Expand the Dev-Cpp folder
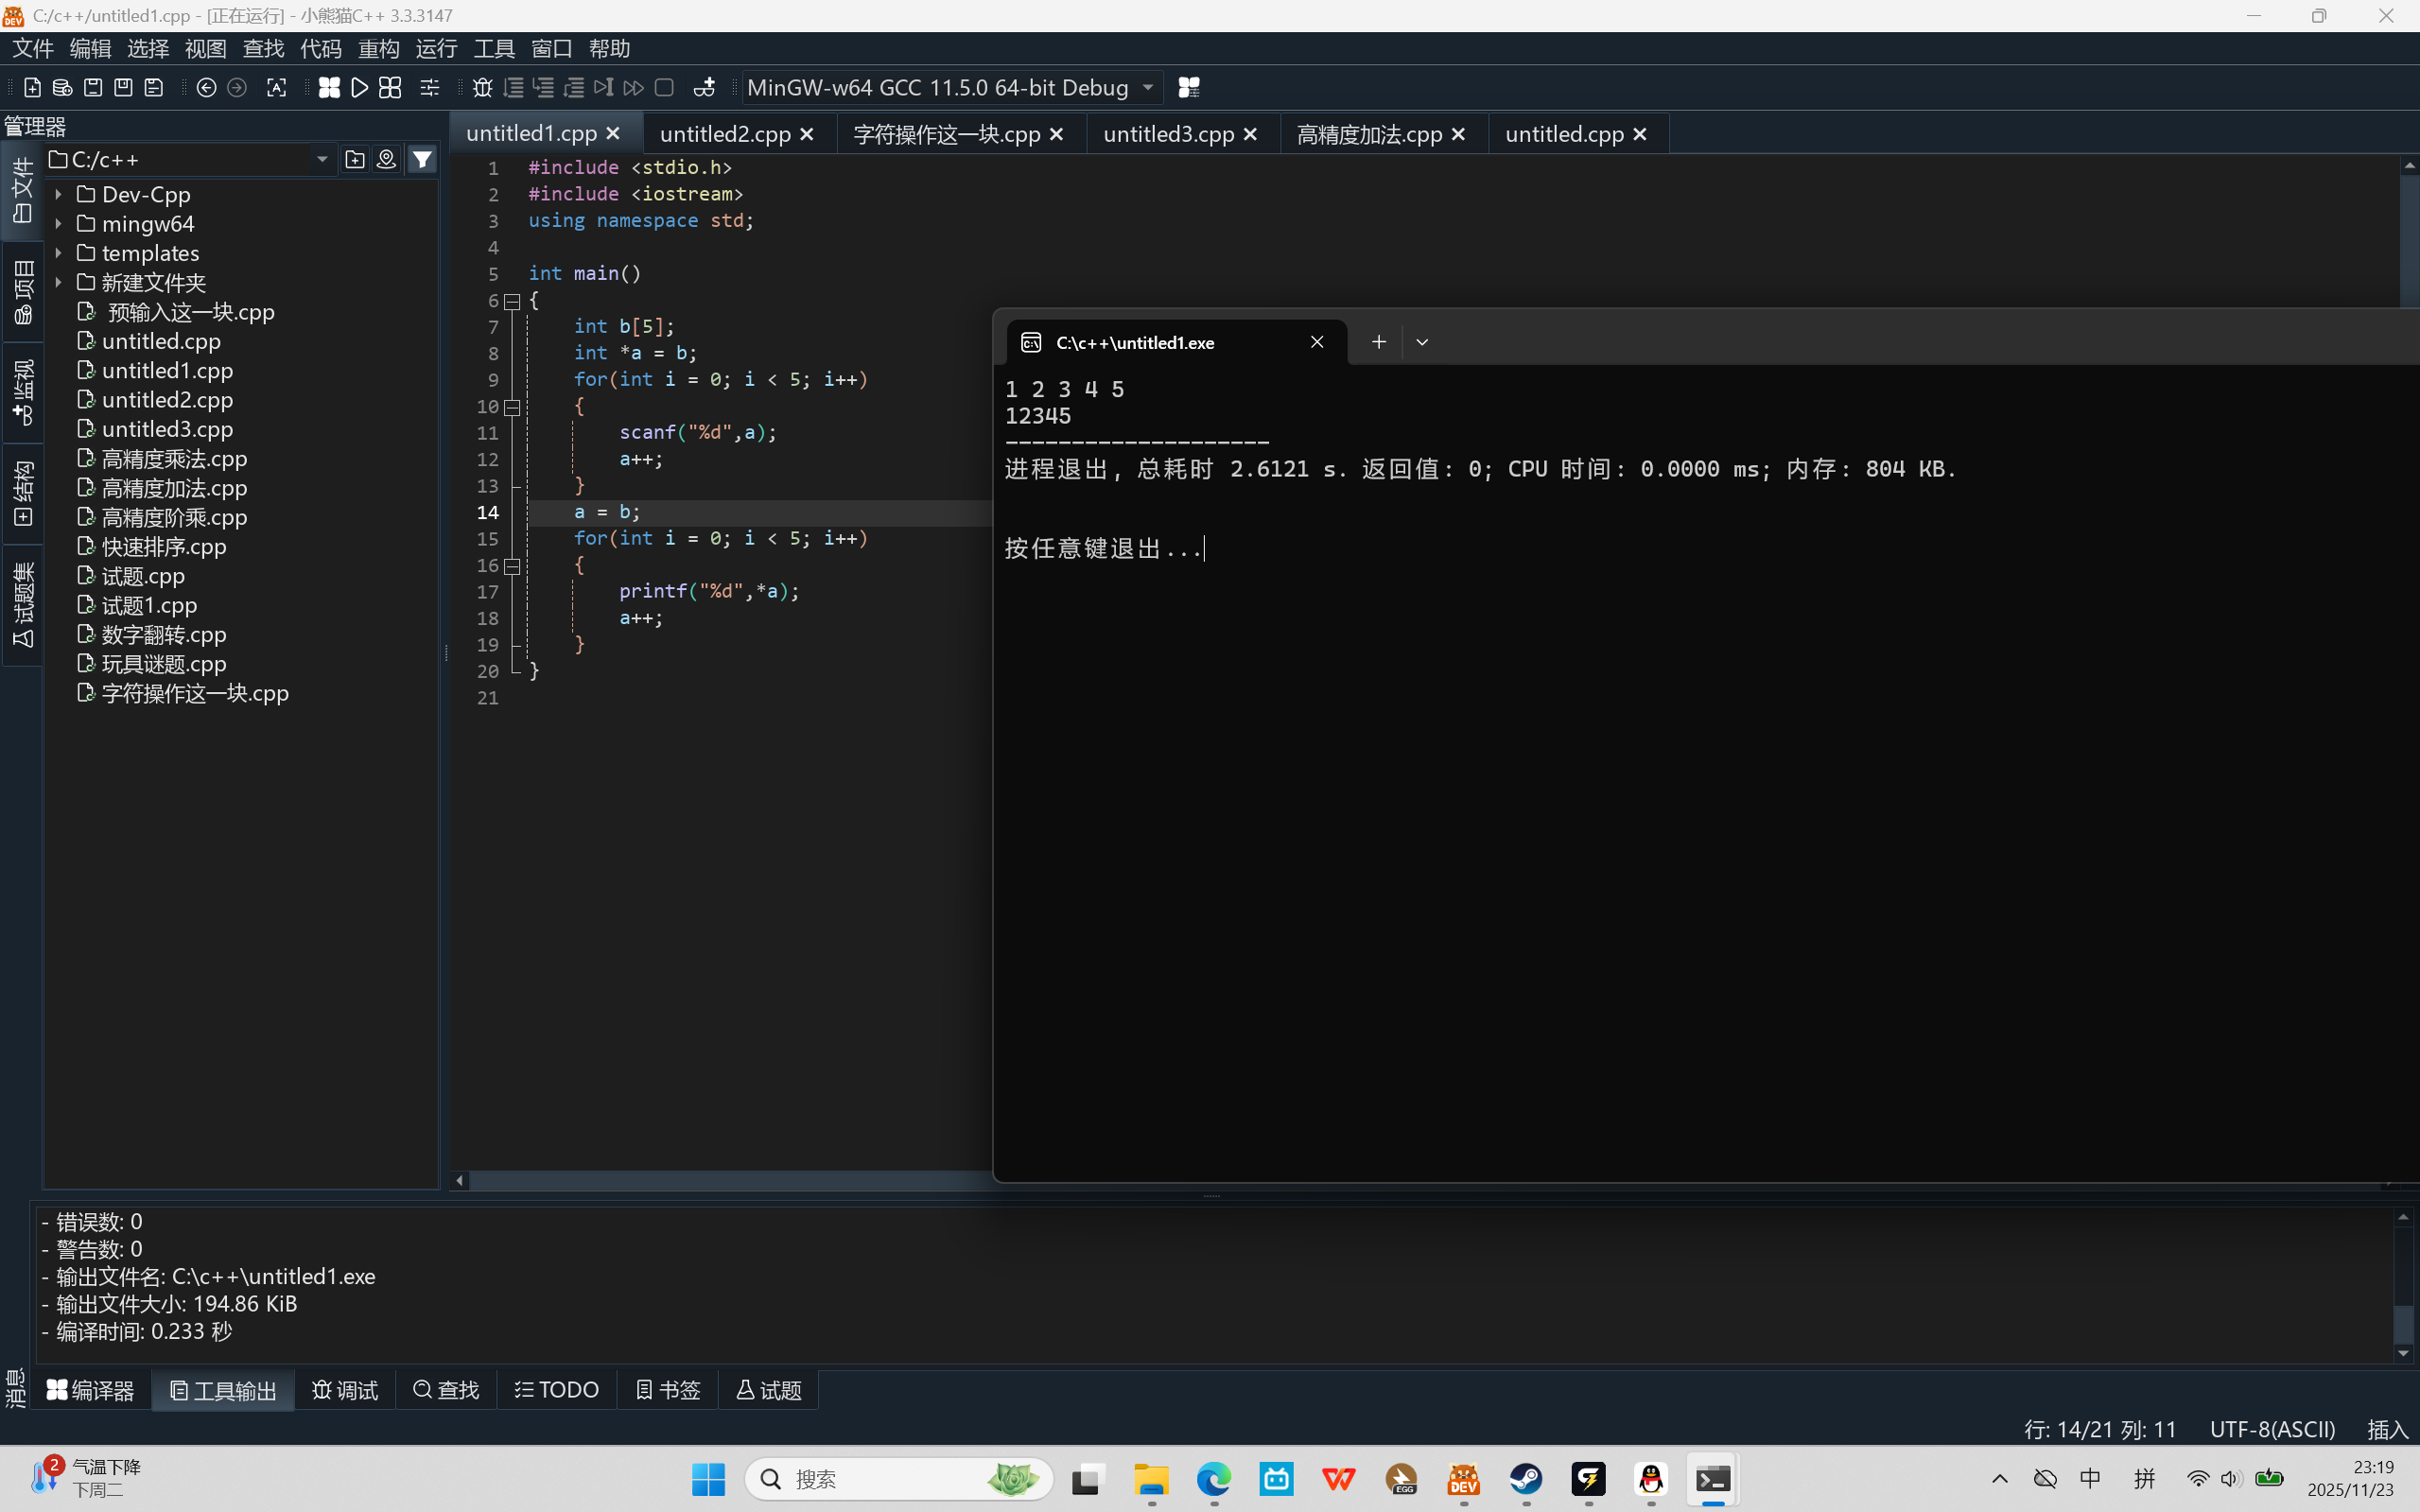Viewport: 2420px width, 1512px height. 59,195
